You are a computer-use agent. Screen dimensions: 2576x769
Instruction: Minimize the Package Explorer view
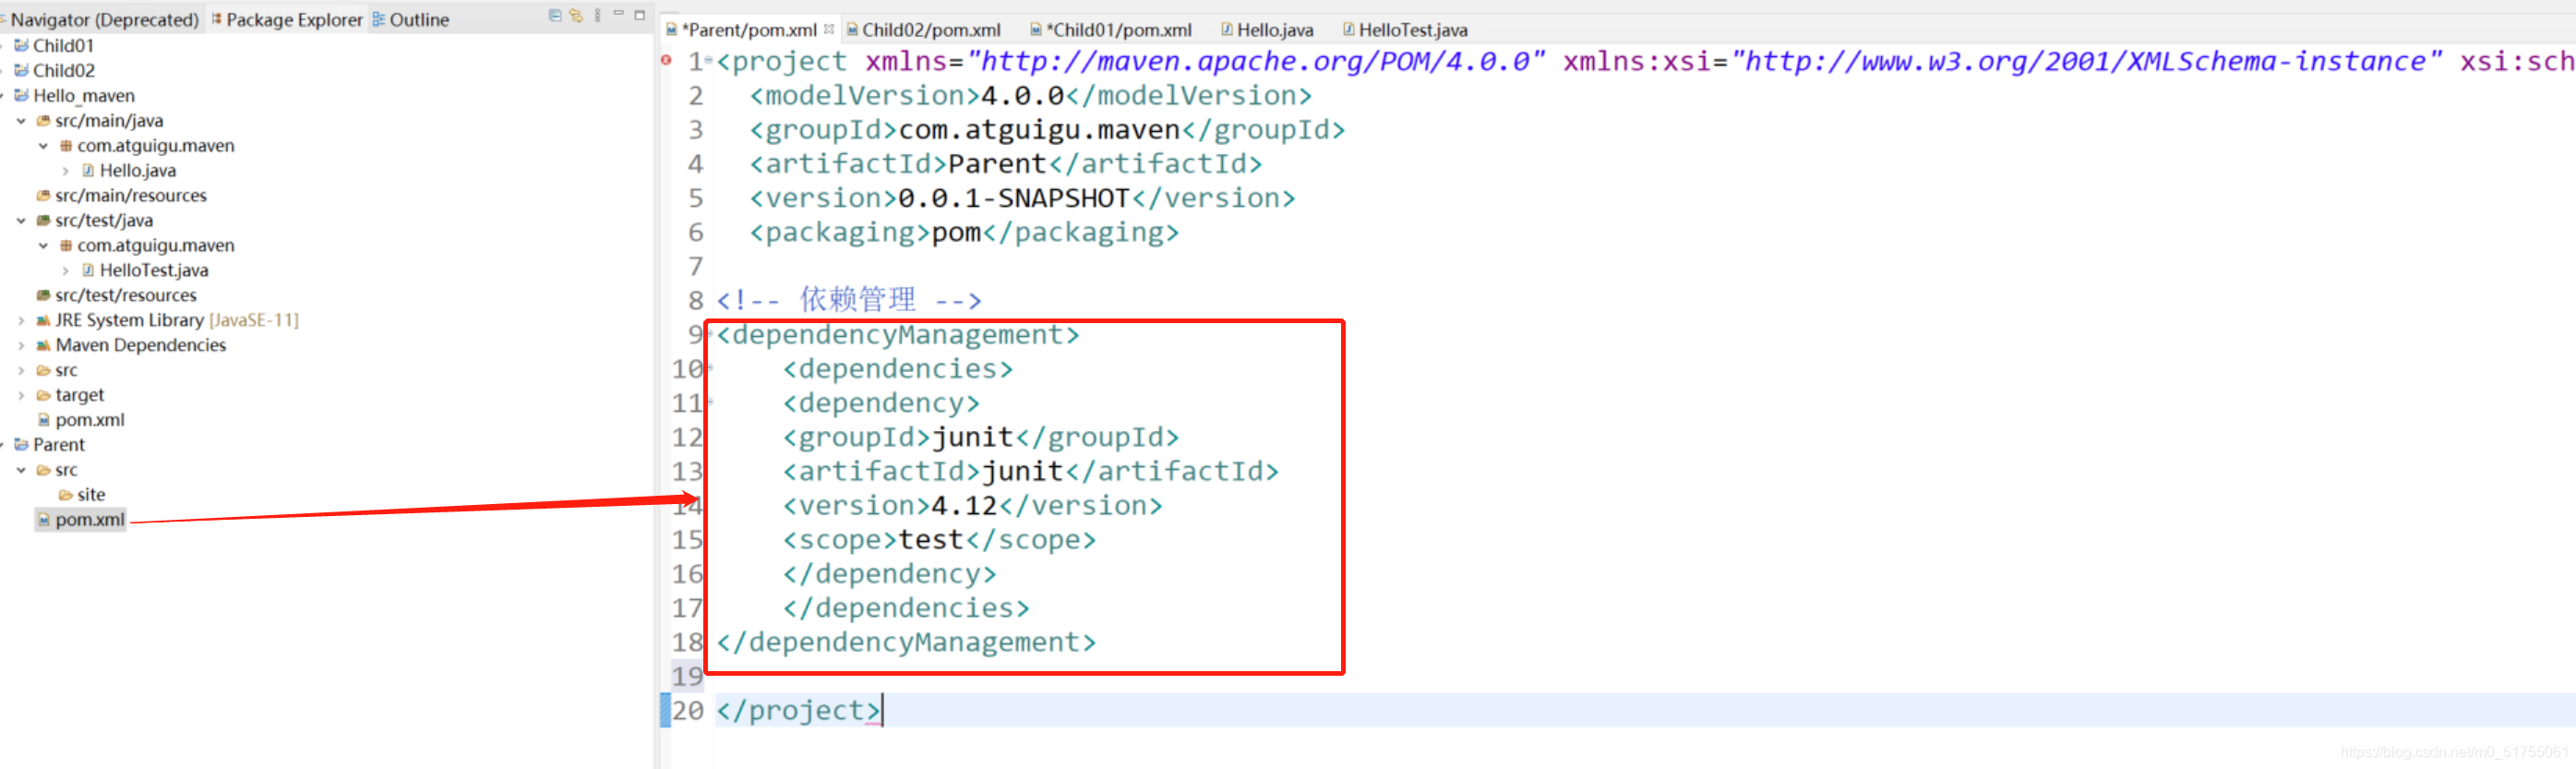pyautogui.click(x=618, y=14)
